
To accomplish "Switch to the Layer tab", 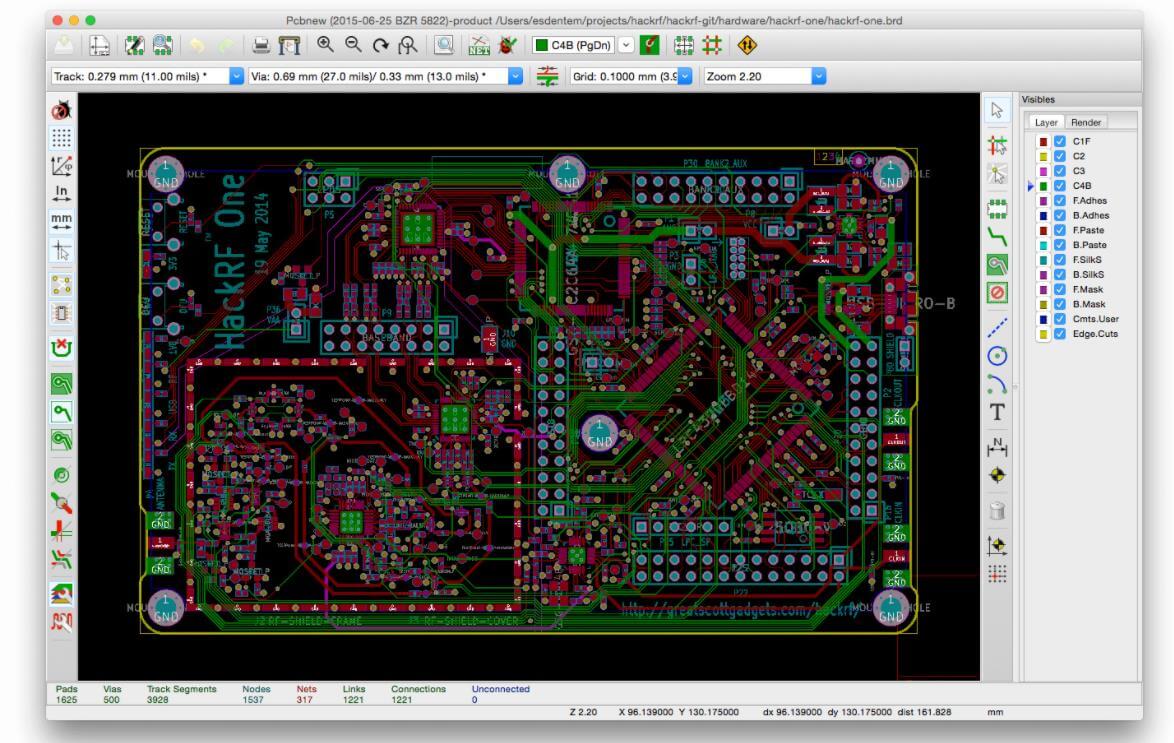I will click(1046, 122).
